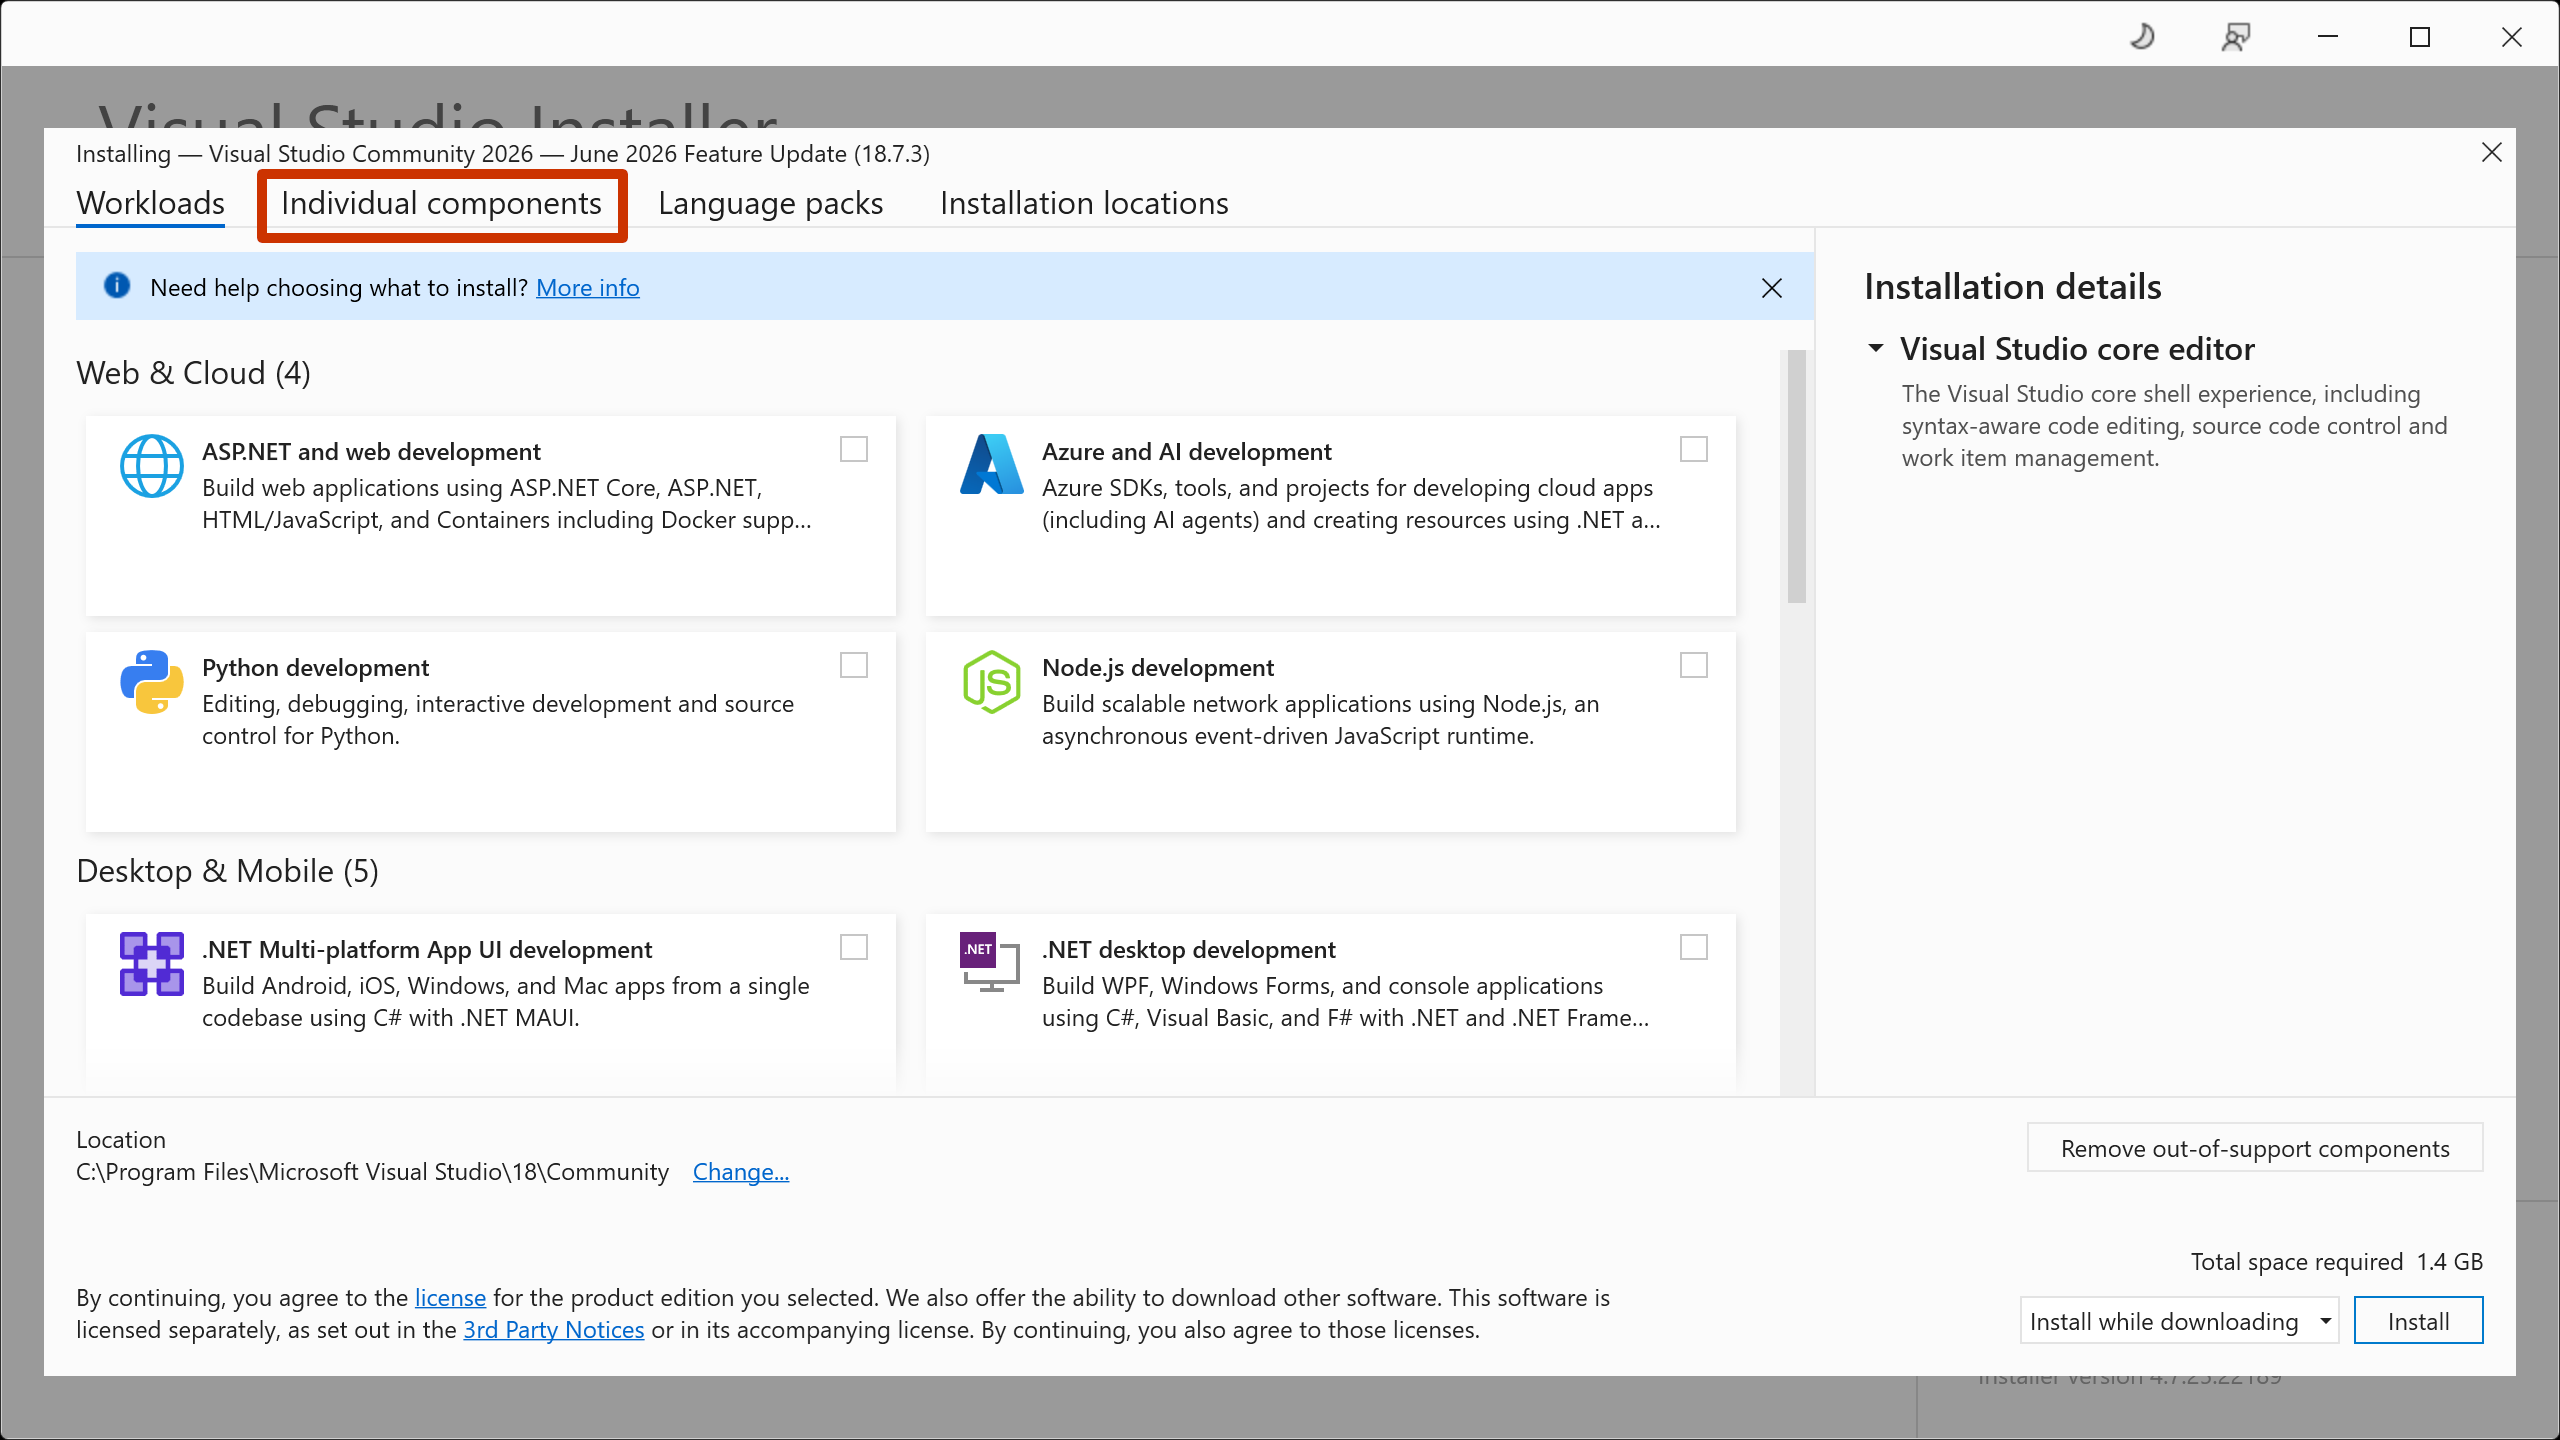Open Install while downloading dropdown
Screen dimensions: 2560x1440
click(x=2179, y=1321)
